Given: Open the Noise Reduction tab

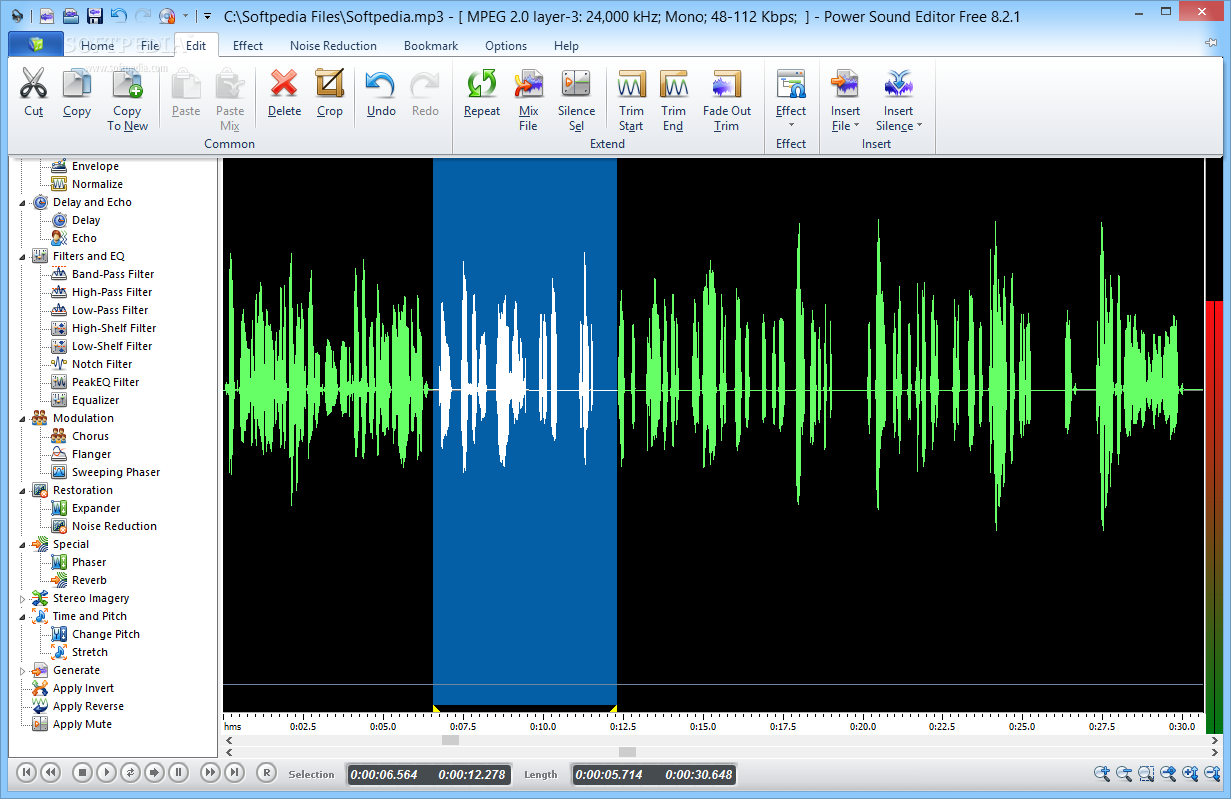Looking at the screenshot, I should pyautogui.click(x=333, y=45).
